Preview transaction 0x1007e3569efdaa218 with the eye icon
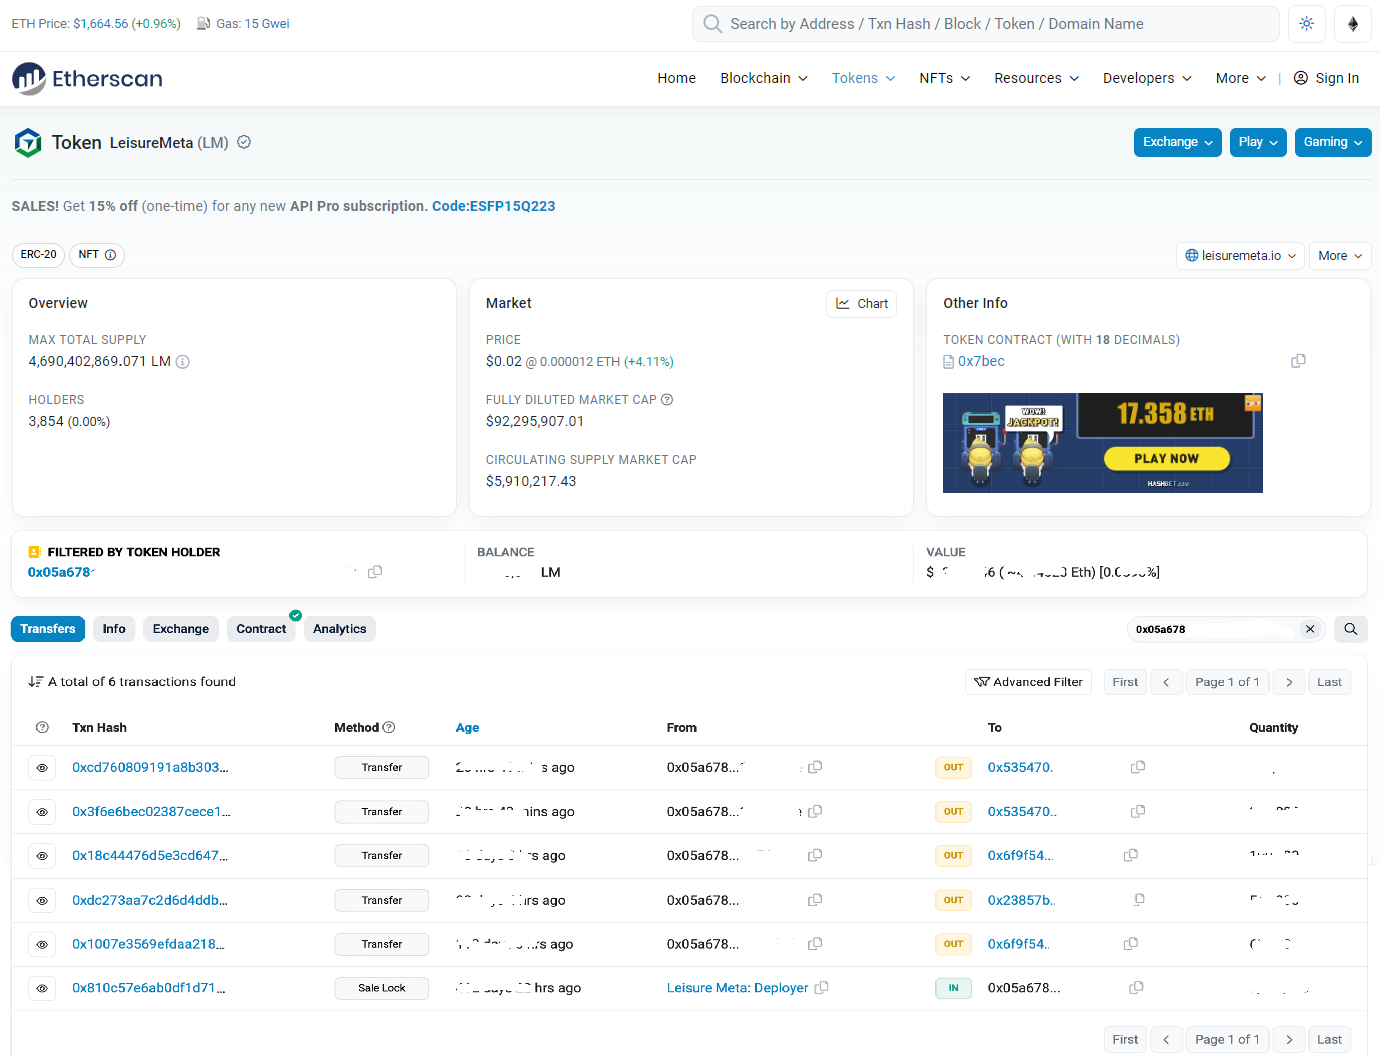The width and height of the screenshot is (1380, 1061). point(42,945)
